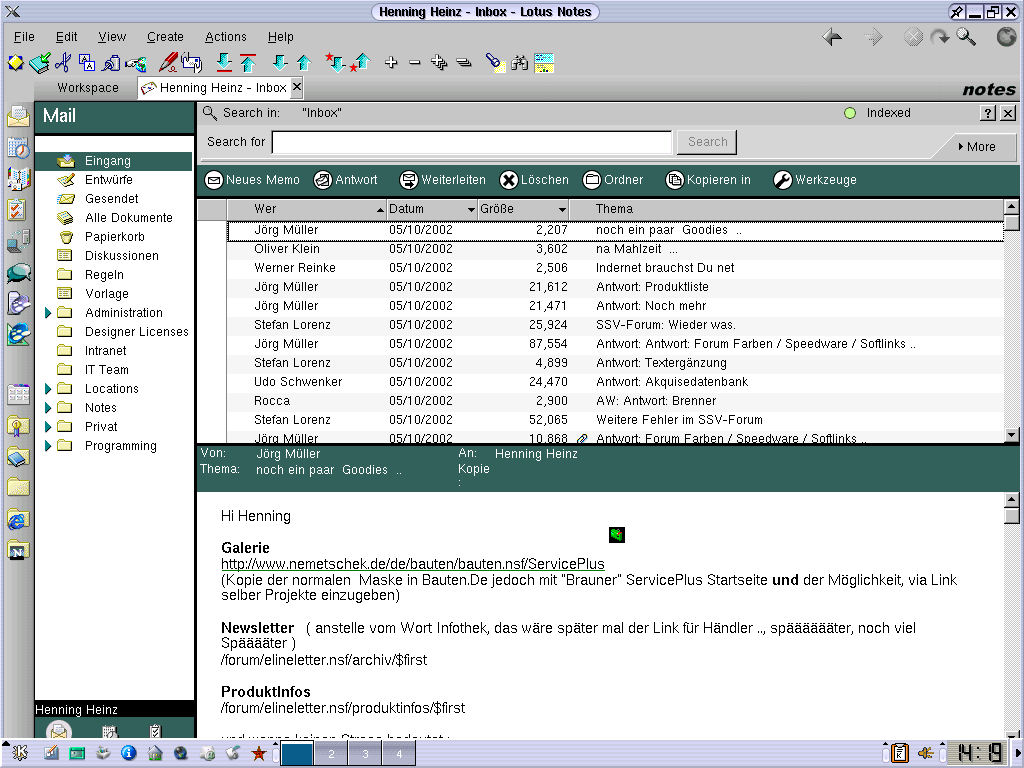
Task: Click the Löschen delete button
Action: pyautogui.click(x=534, y=180)
